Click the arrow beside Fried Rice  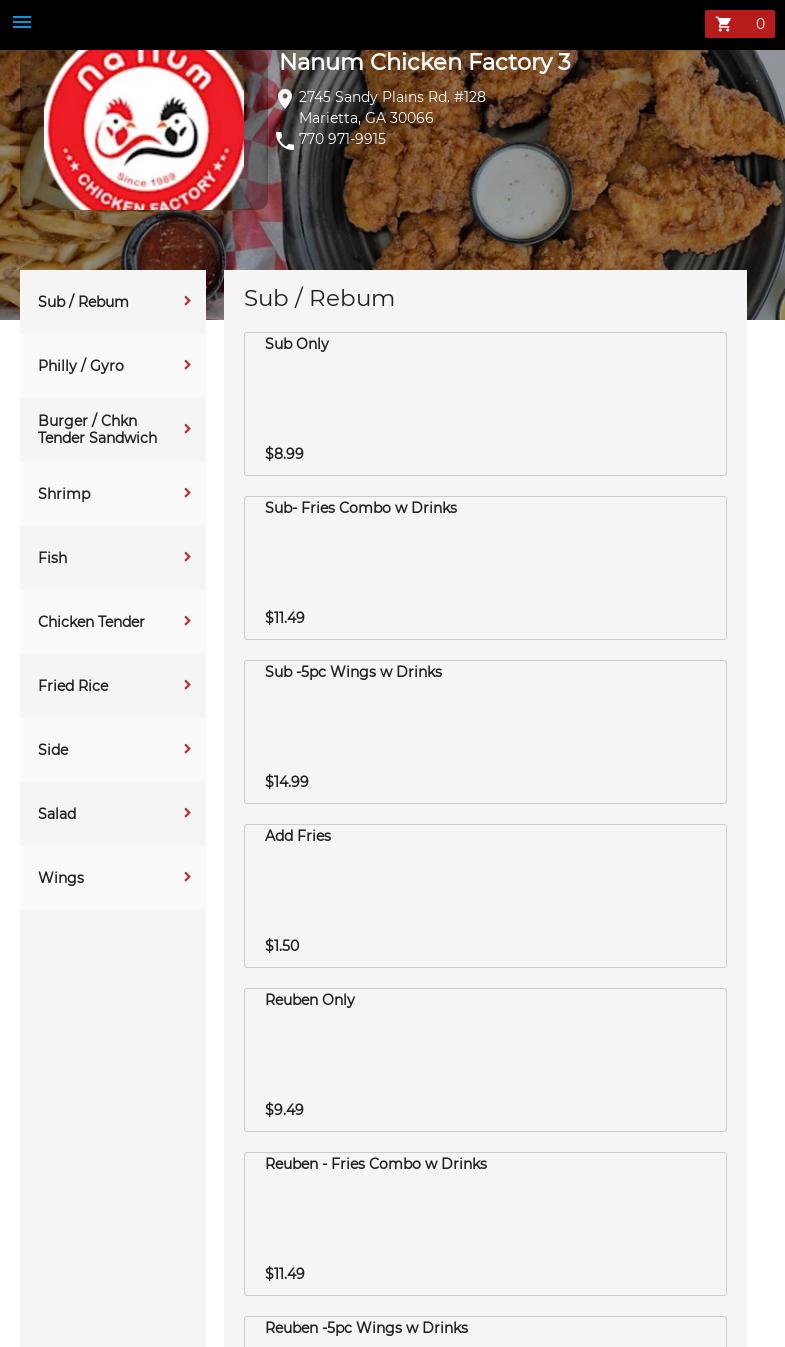pos(187,685)
